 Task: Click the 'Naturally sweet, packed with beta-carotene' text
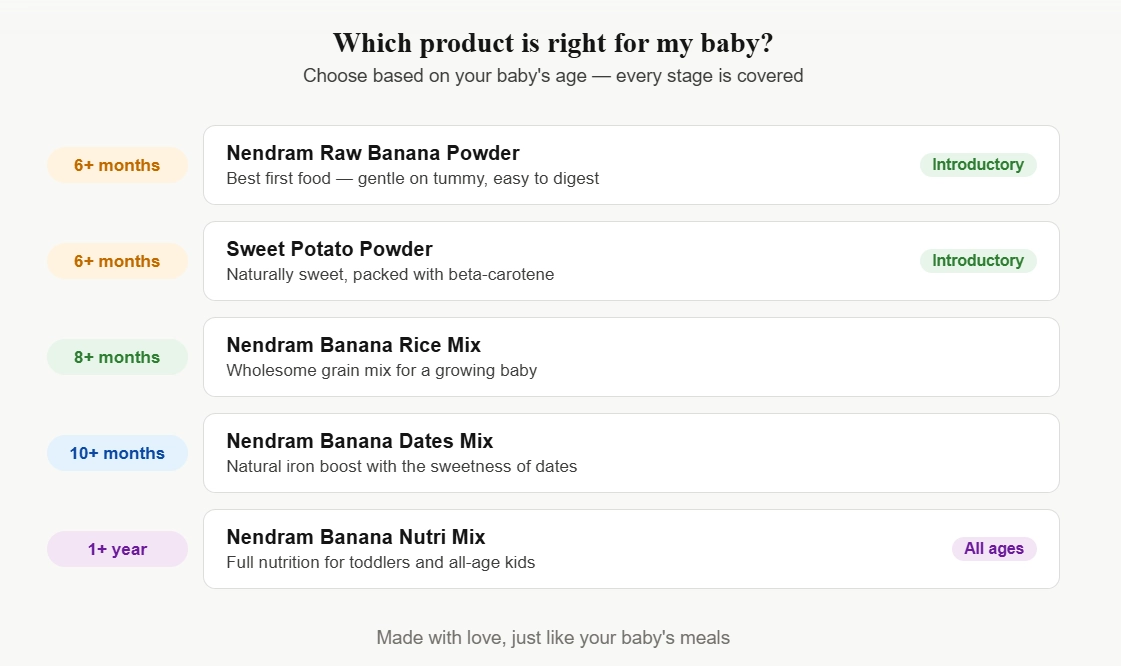[390, 275]
